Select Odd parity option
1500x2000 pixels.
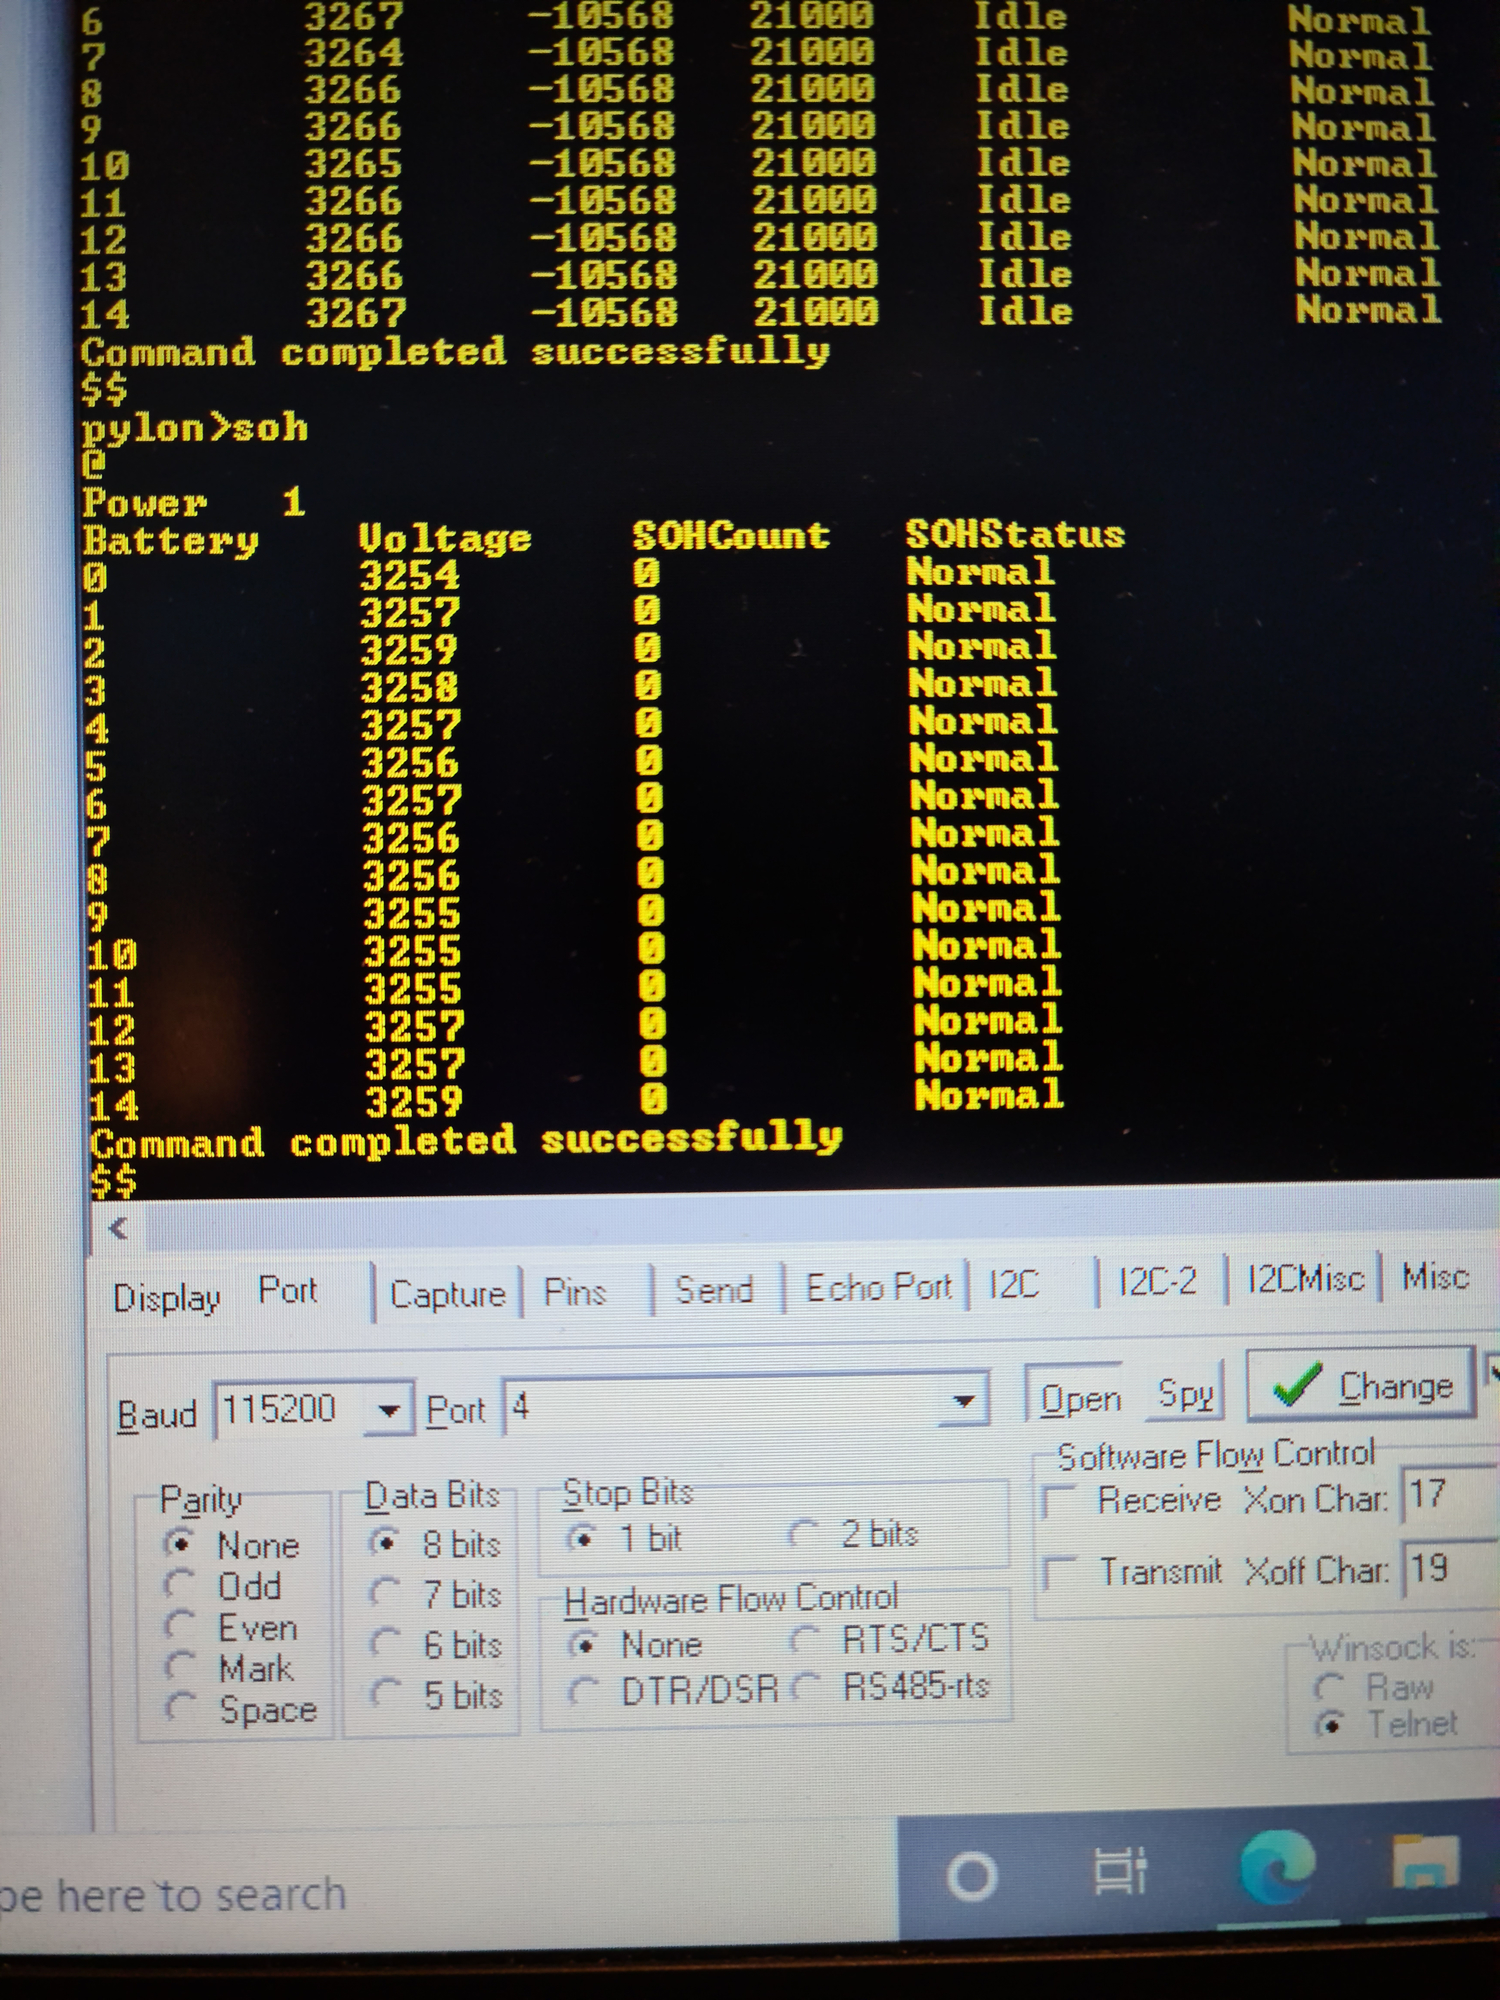pos(224,1586)
